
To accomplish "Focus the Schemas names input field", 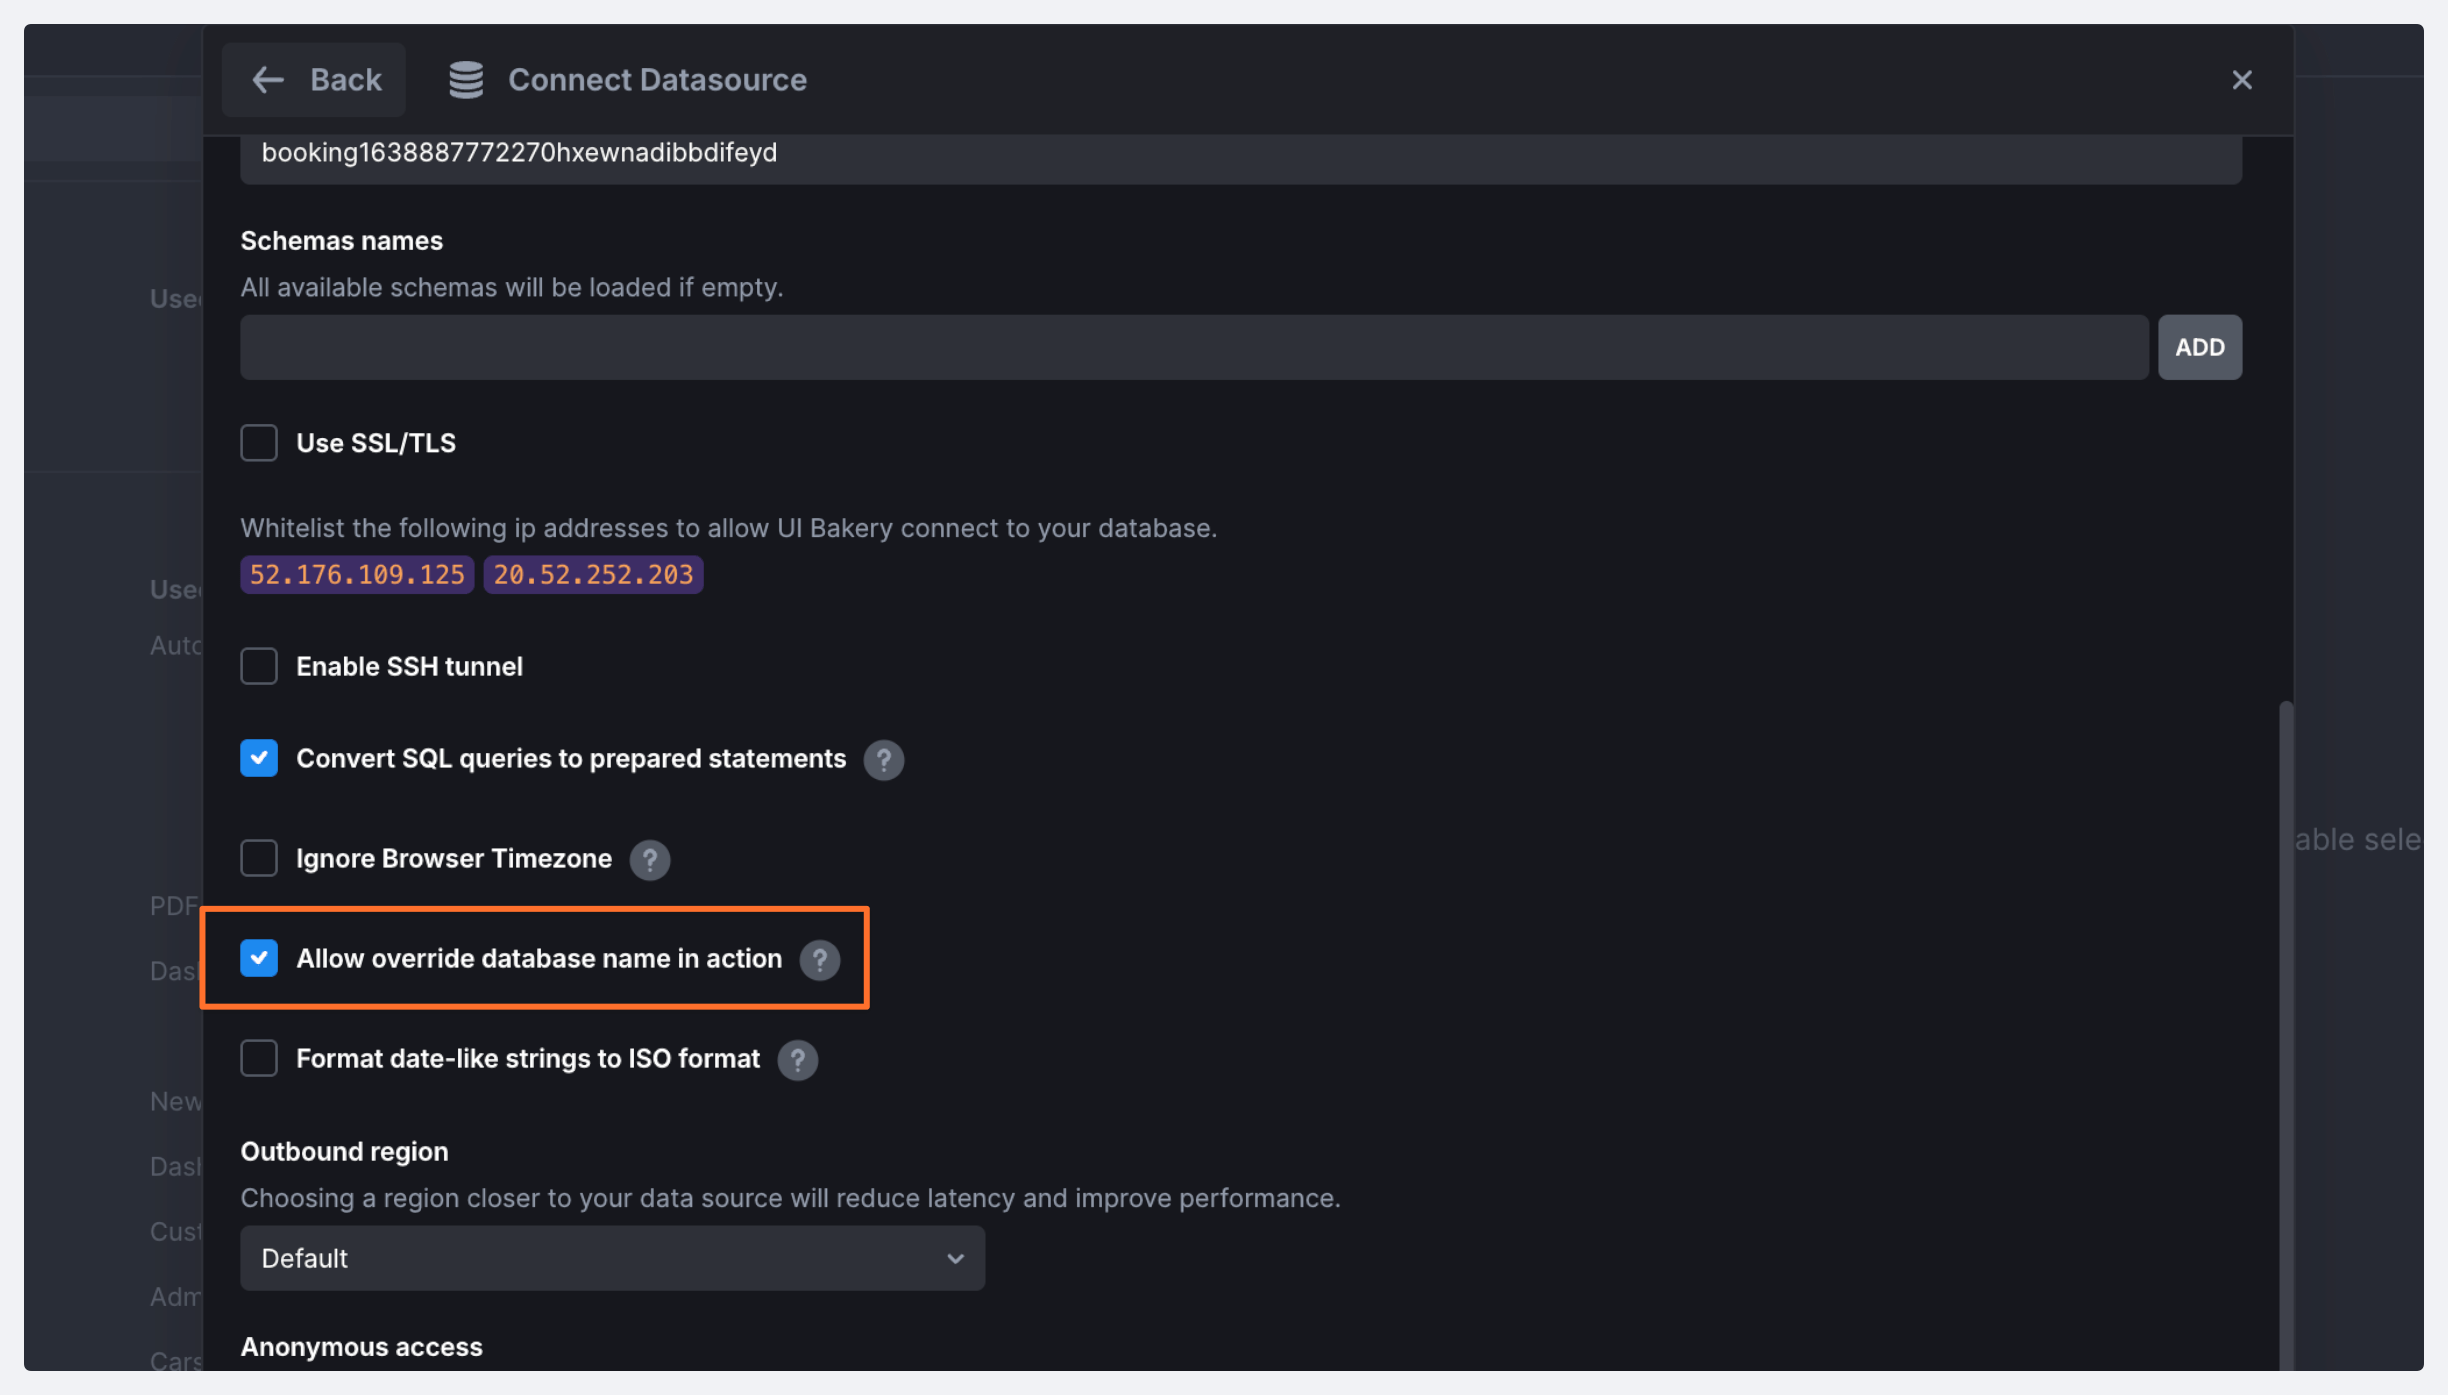I will 1193,348.
